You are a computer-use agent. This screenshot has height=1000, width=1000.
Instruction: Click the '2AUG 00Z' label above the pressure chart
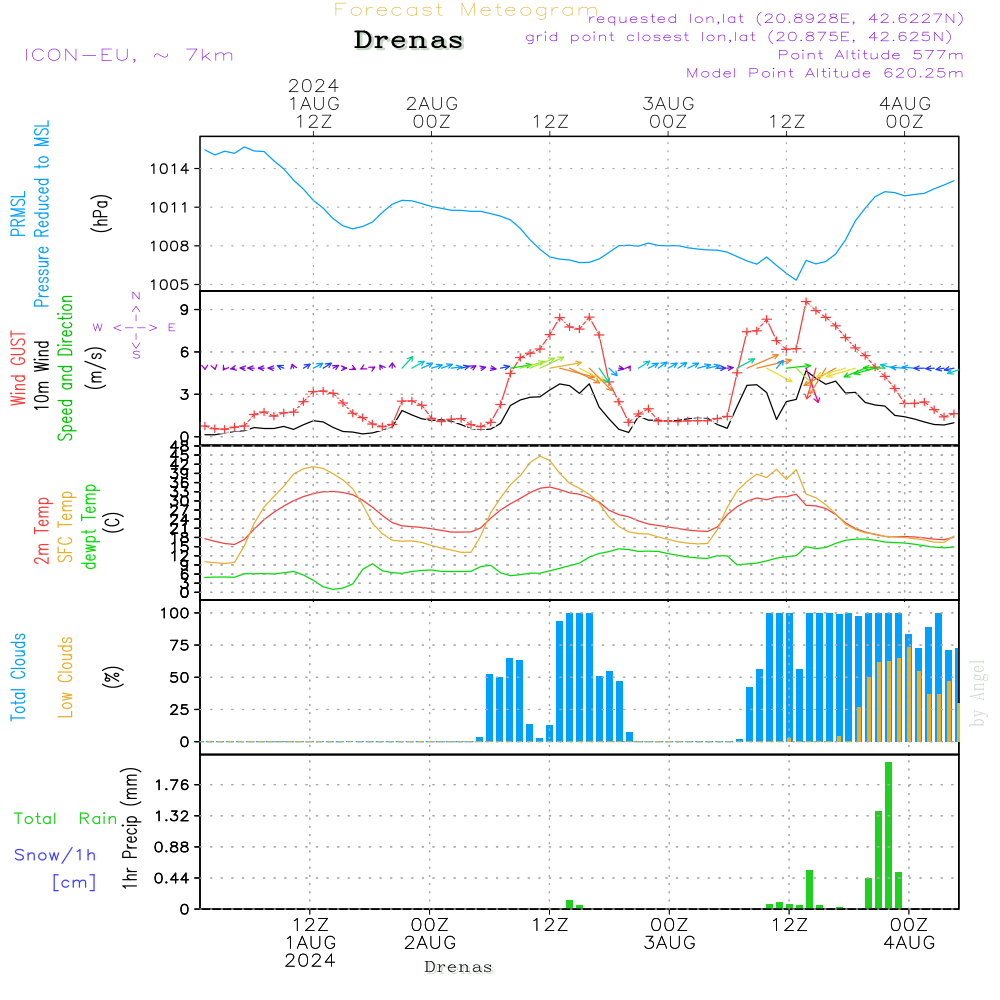pos(432,112)
